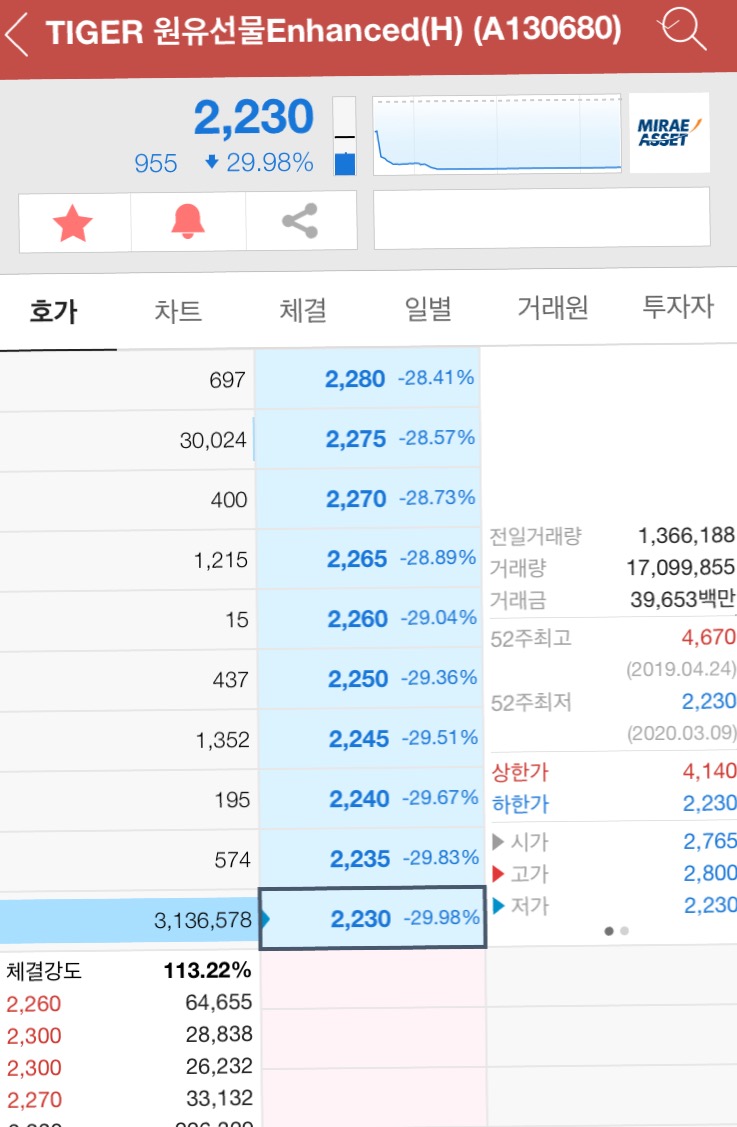
Task: Tap the 955 price change value
Action: (x=155, y=163)
